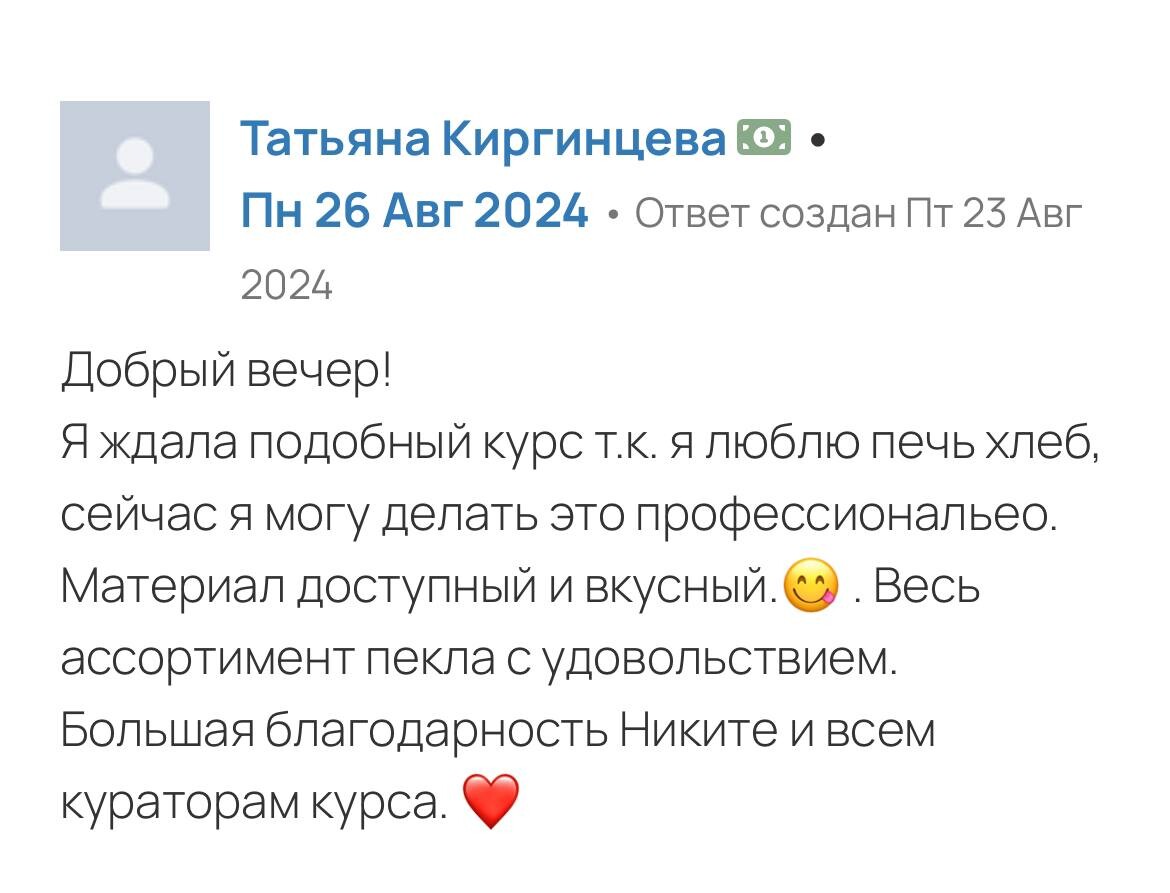Click the bullet dot after the banknote badge

[819, 142]
